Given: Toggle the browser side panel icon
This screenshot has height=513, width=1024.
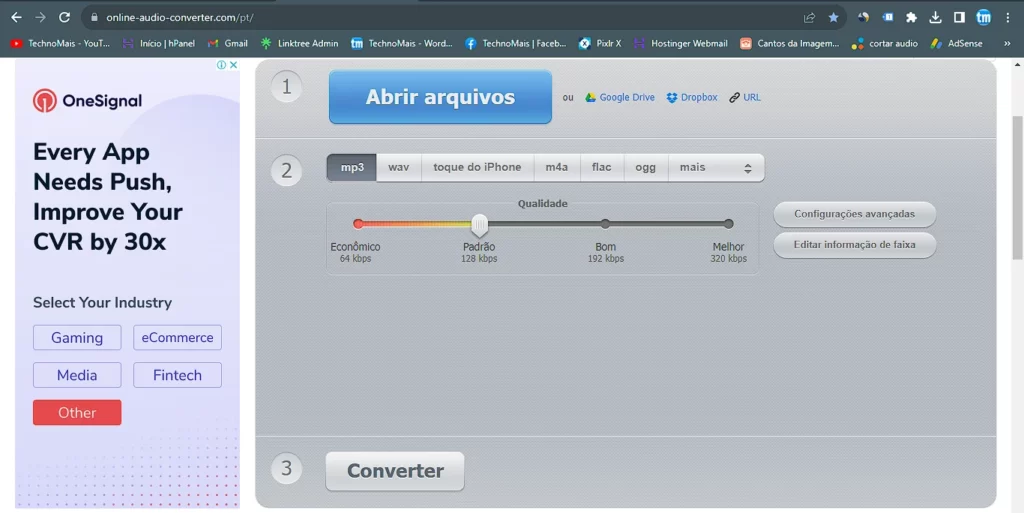Looking at the screenshot, I should [959, 18].
